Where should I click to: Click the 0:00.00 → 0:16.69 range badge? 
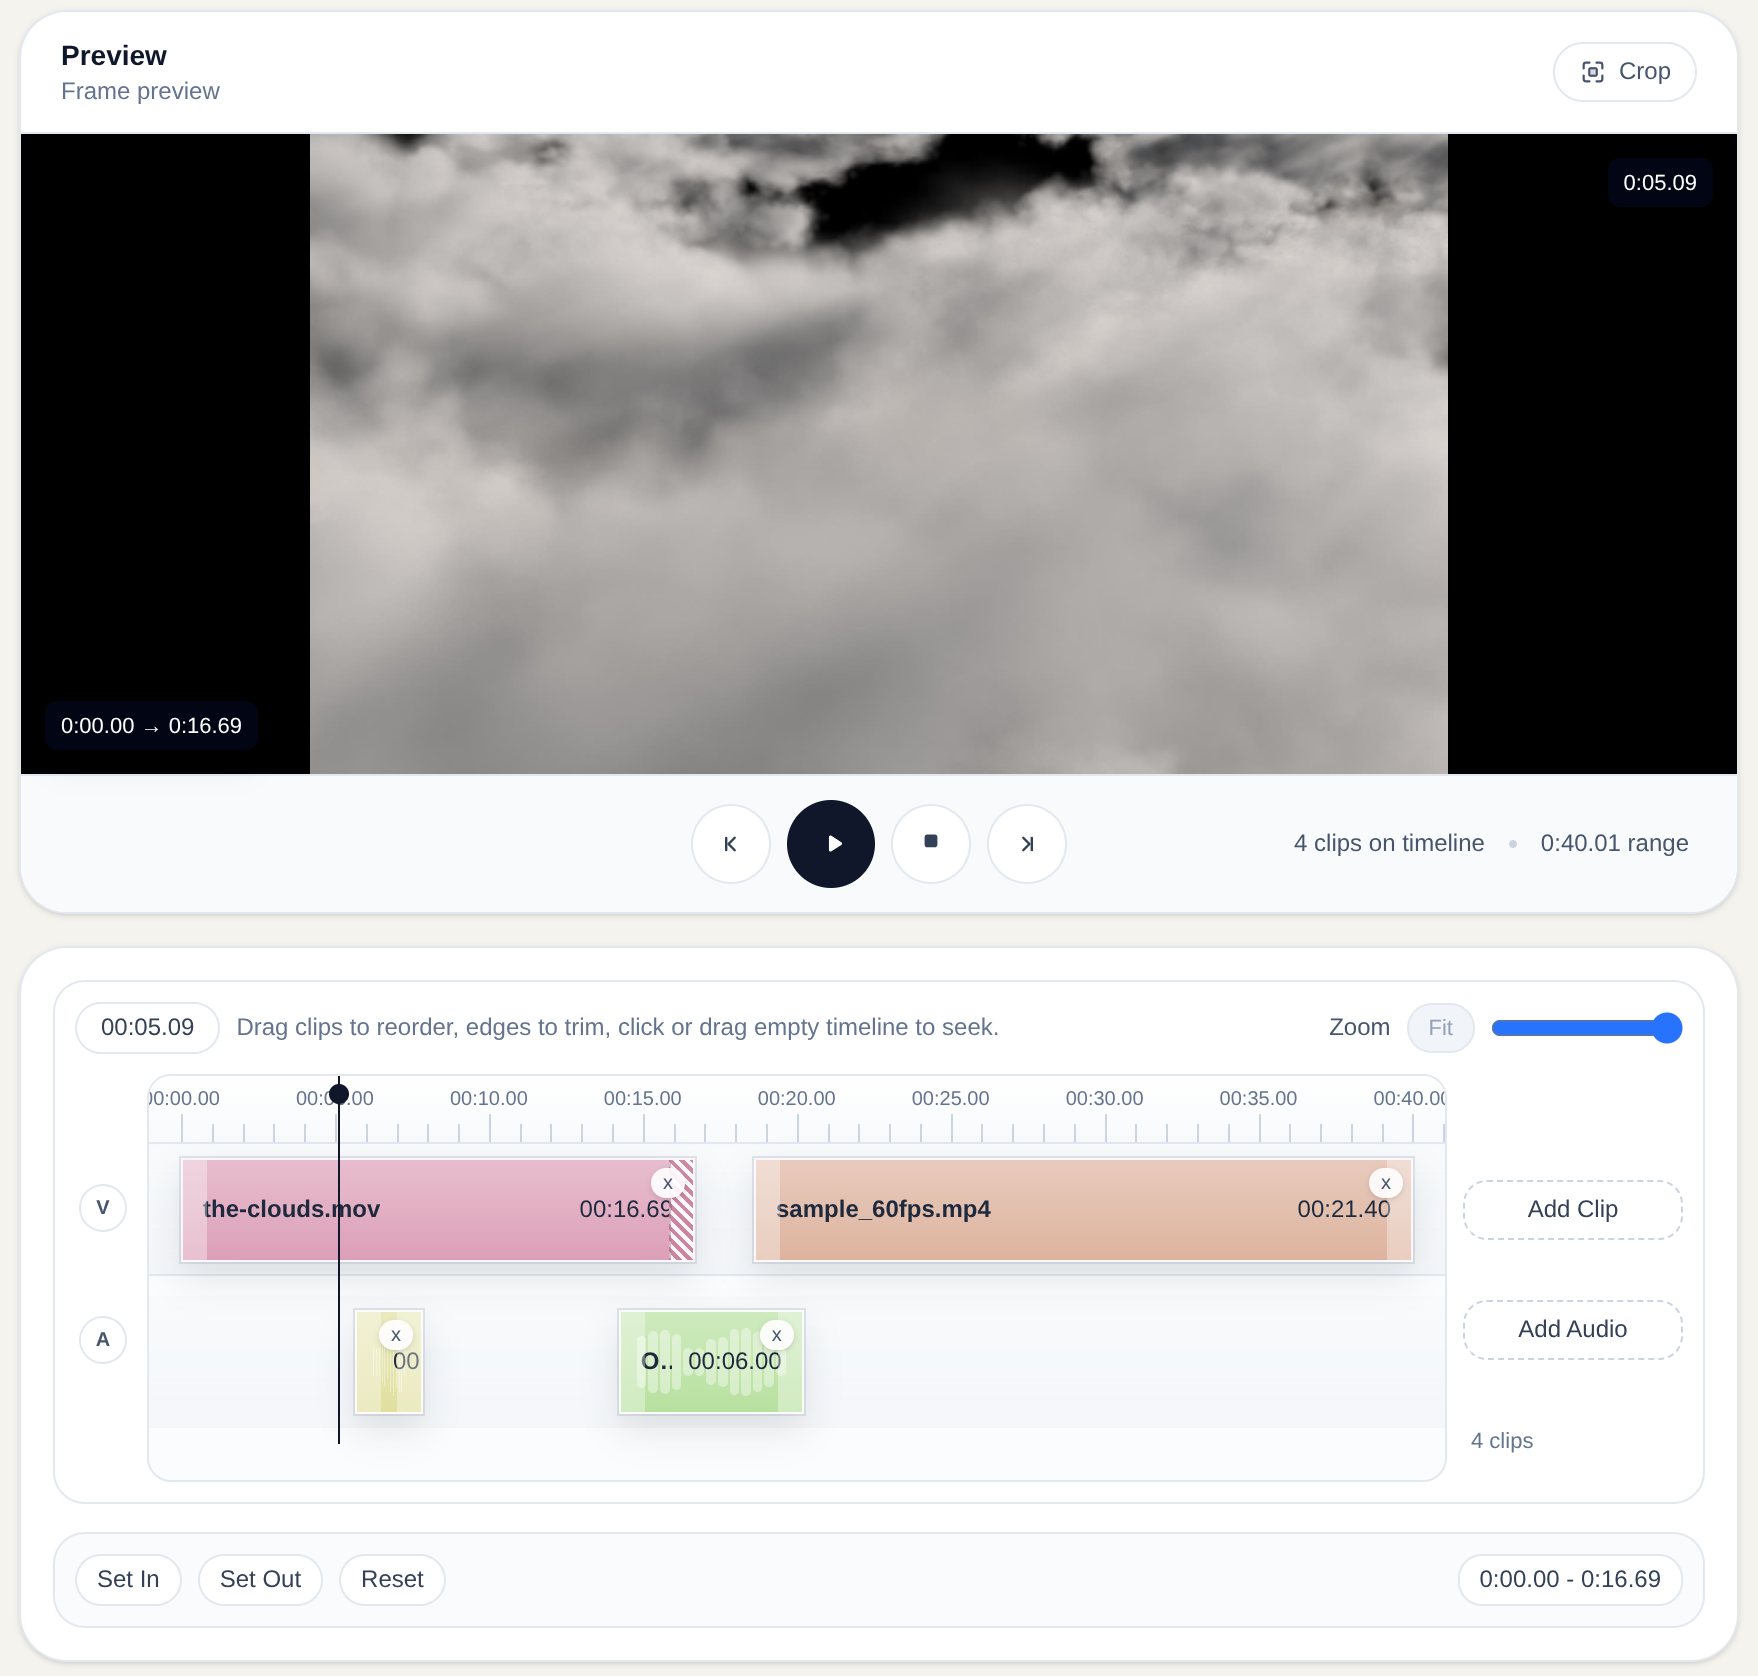151,726
